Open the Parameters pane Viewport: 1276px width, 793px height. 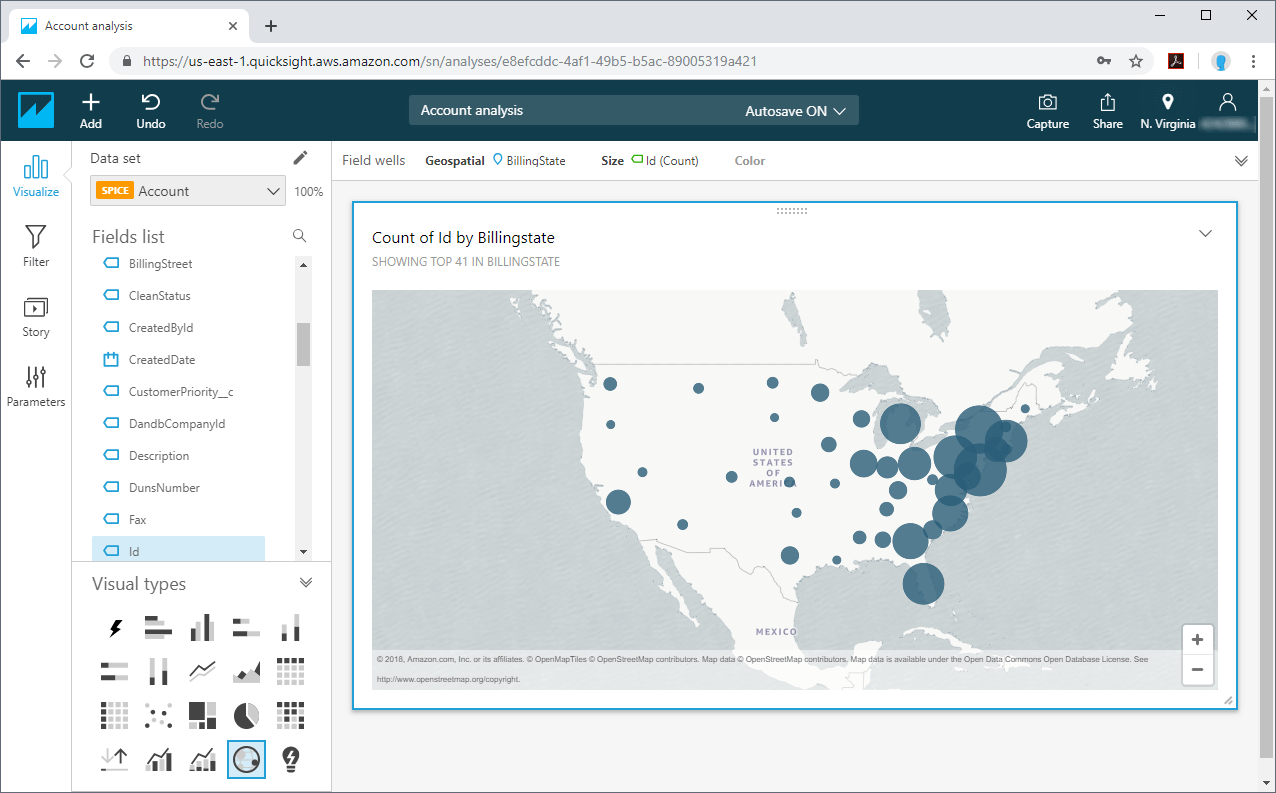coord(36,386)
